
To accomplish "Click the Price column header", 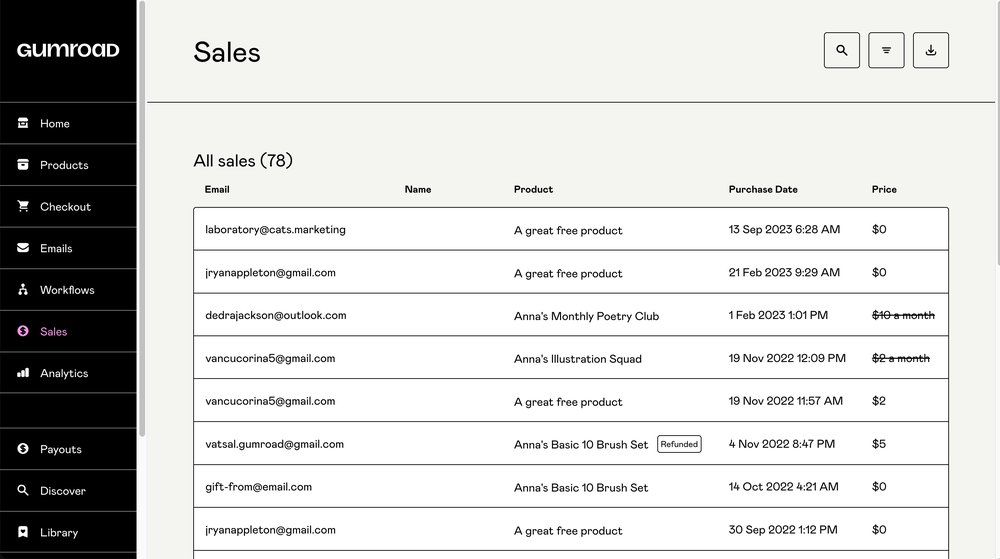I will coord(884,189).
